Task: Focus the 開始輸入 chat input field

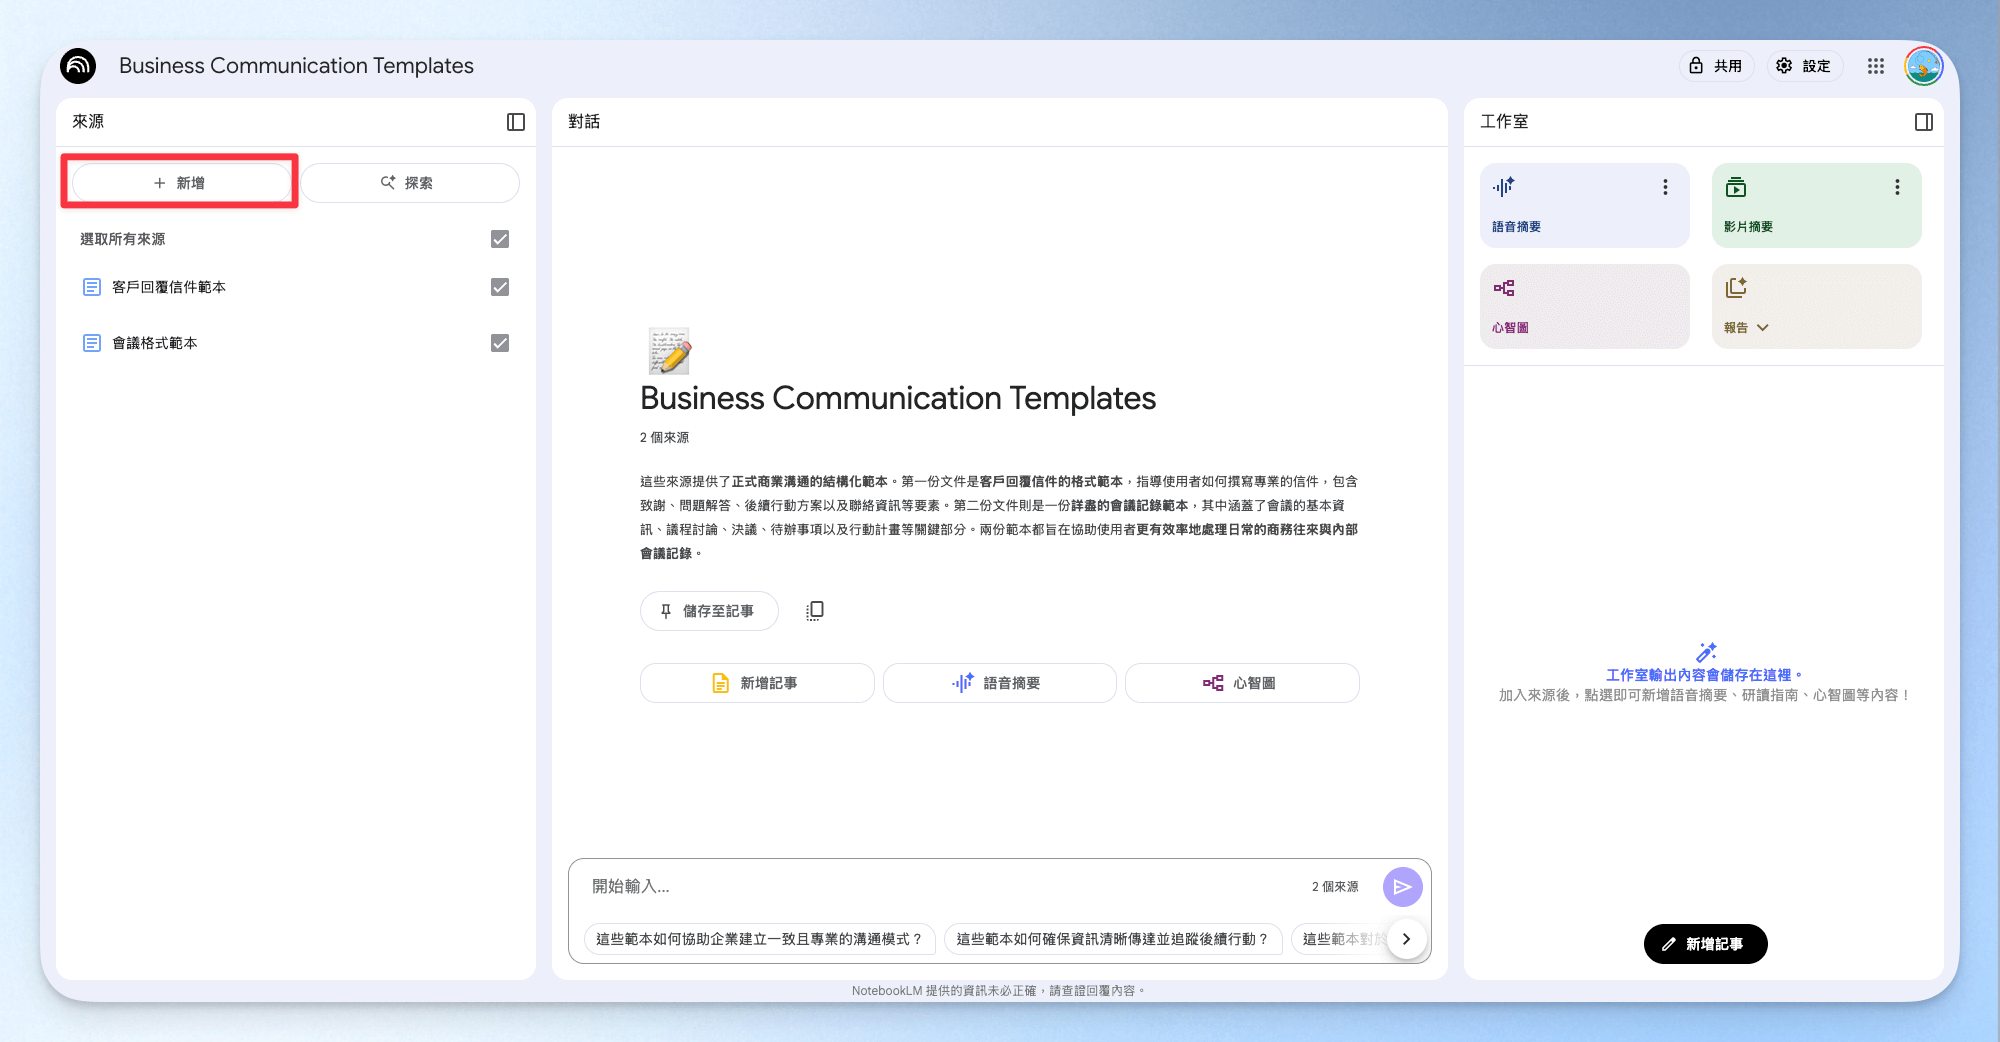Action: (x=940, y=887)
